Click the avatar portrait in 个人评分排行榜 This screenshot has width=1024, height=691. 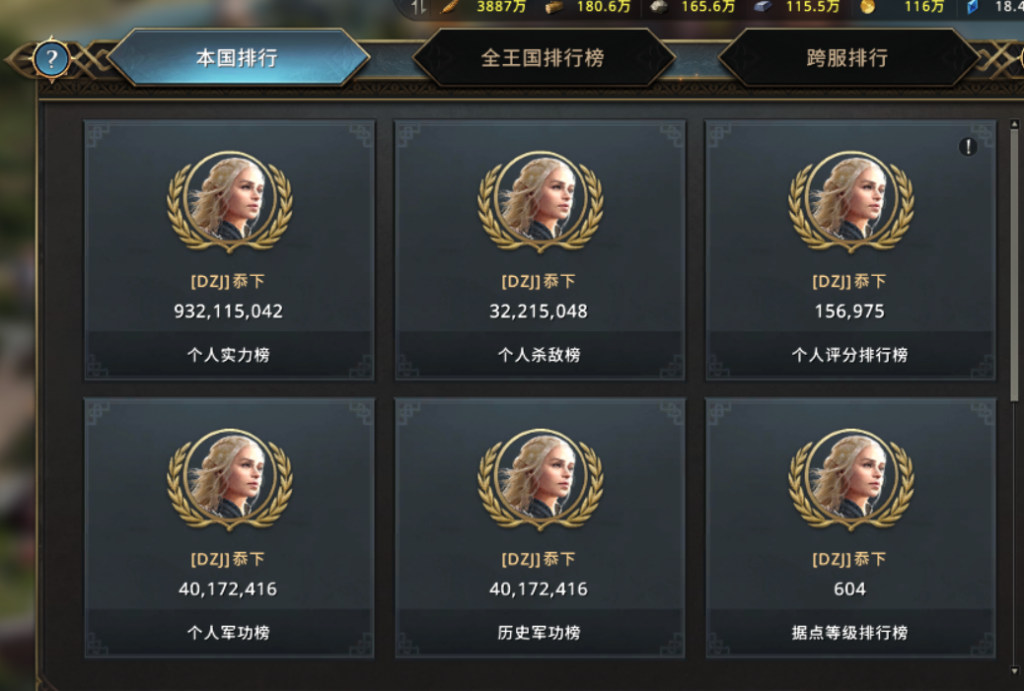click(x=850, y=201)
